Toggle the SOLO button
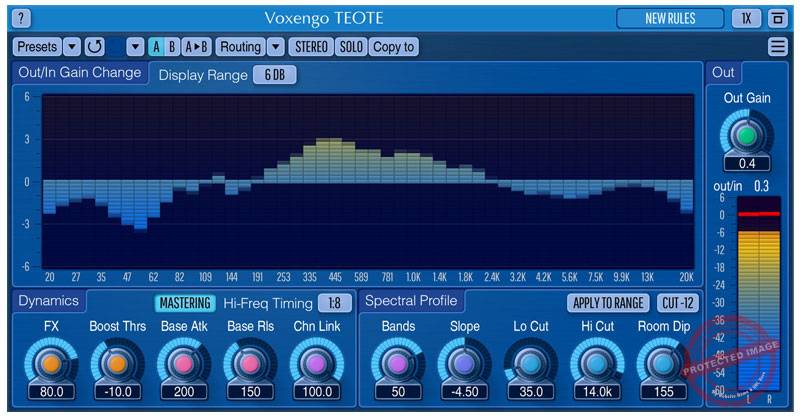This screenshot has height=417, width=800. coord(351,47)
